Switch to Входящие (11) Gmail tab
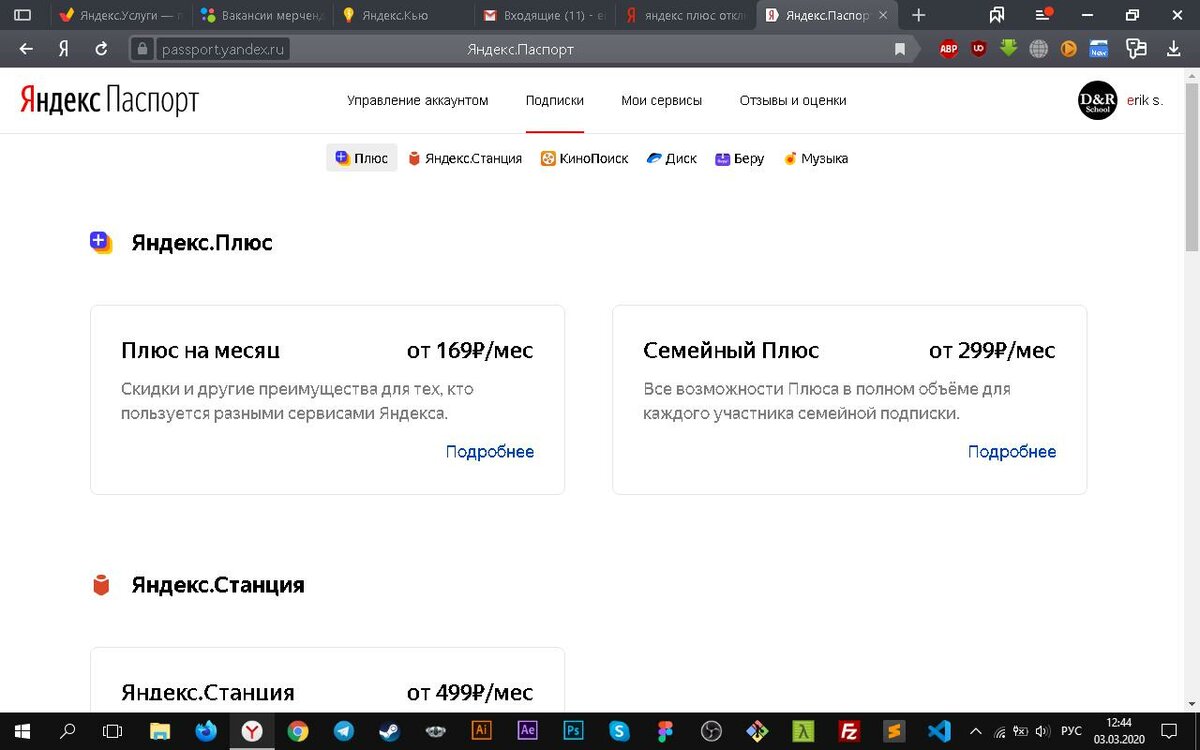 (x=545, y=15)
